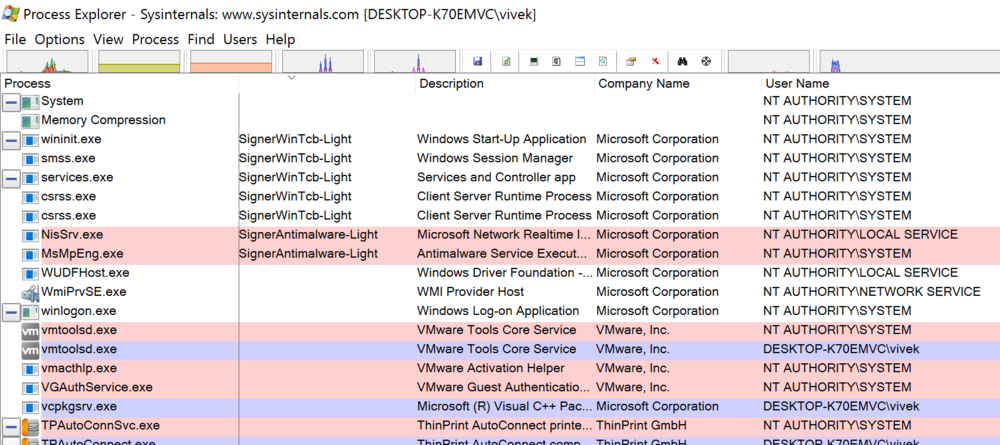Click the Show Process Tree toolbar icon
The width and height of the screenshot is (1000, 445).
coord(556,61)
